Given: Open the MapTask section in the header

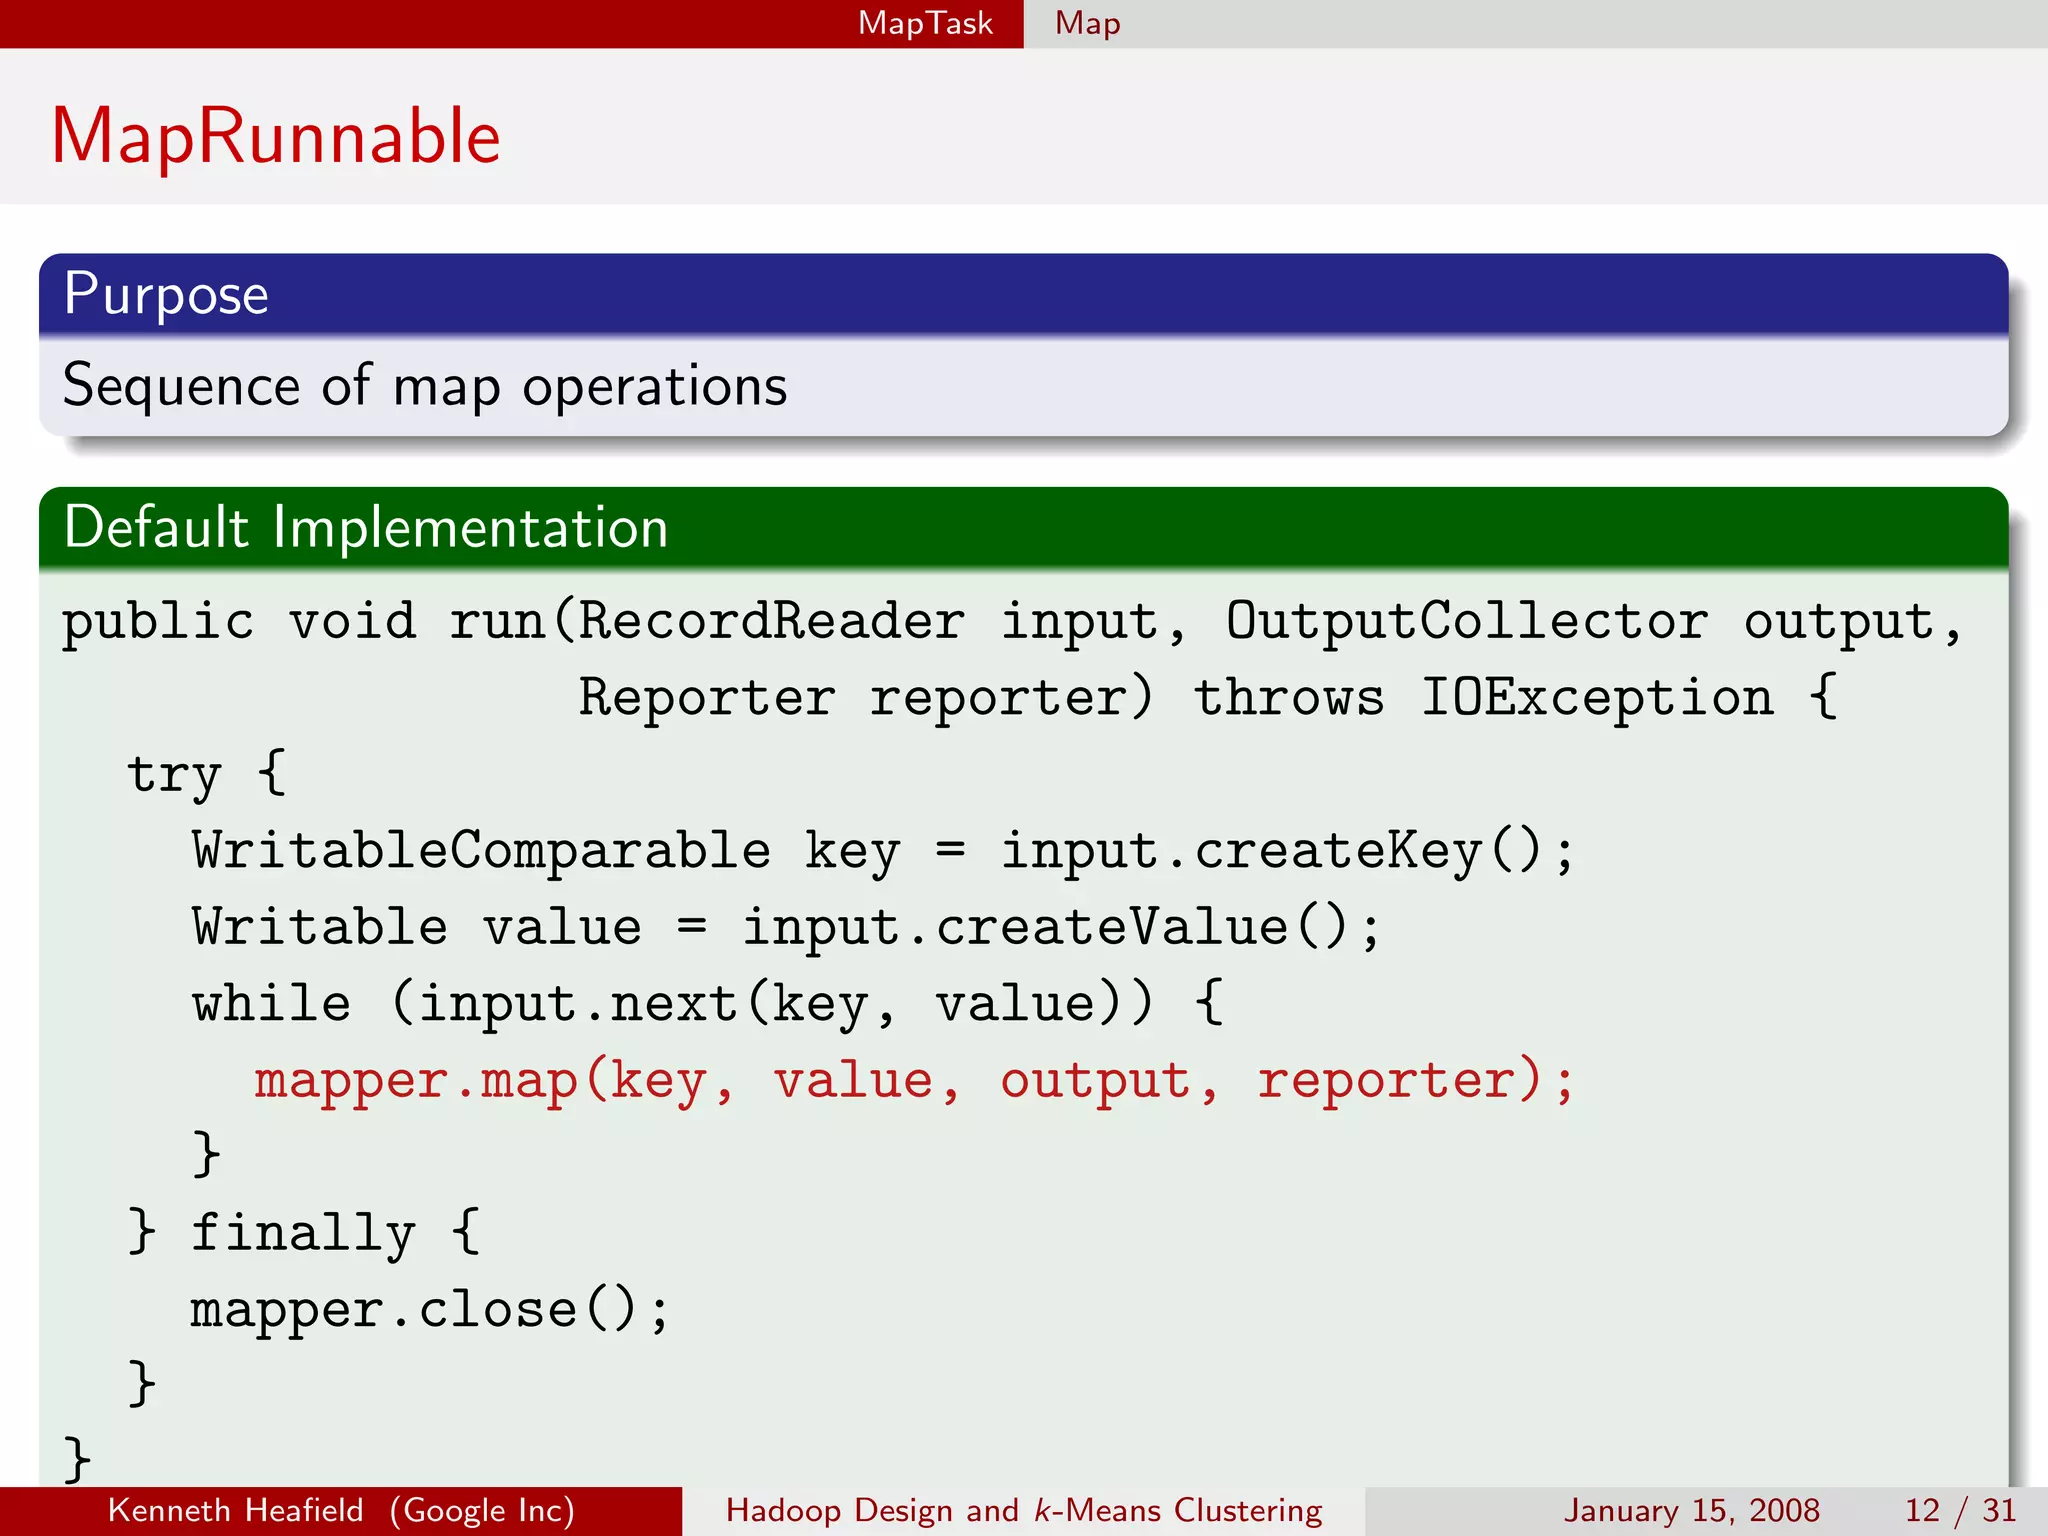Looking at the screenshot, I should tap(925, 23).
